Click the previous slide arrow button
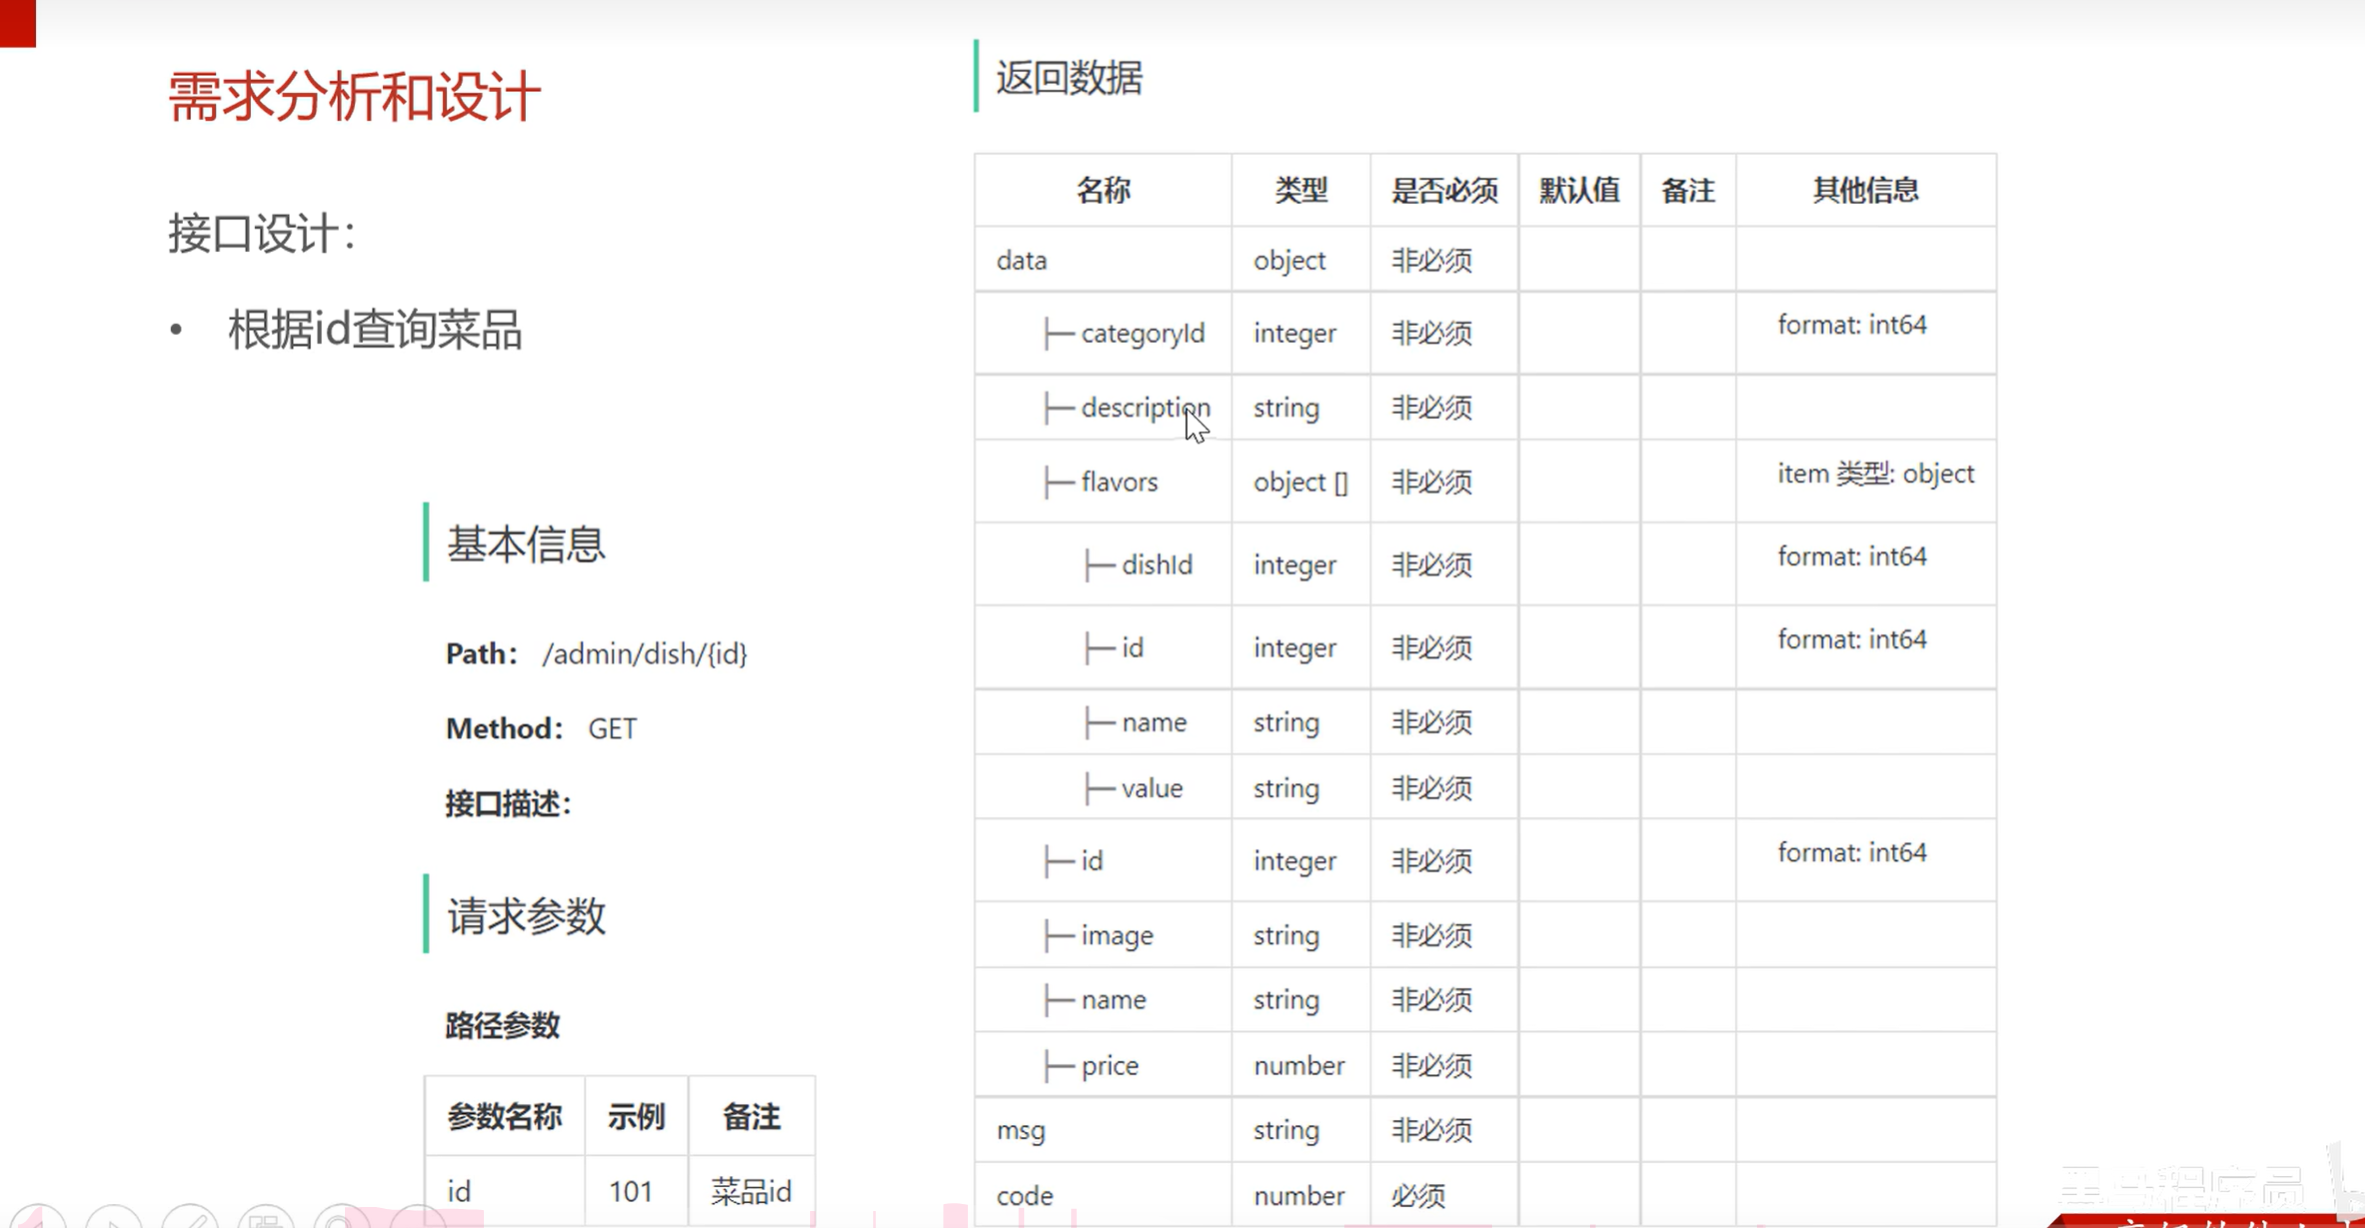This screenshot has width=2365, height=1228. click(38, 1218)
